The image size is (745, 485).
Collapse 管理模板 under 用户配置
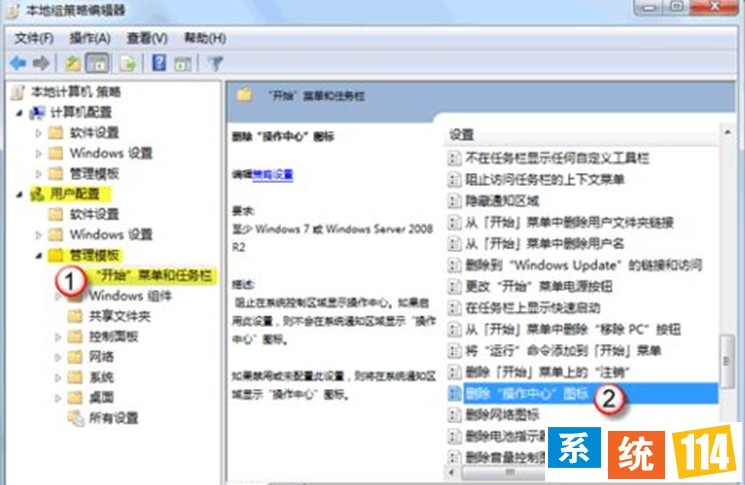click(38, 256)
